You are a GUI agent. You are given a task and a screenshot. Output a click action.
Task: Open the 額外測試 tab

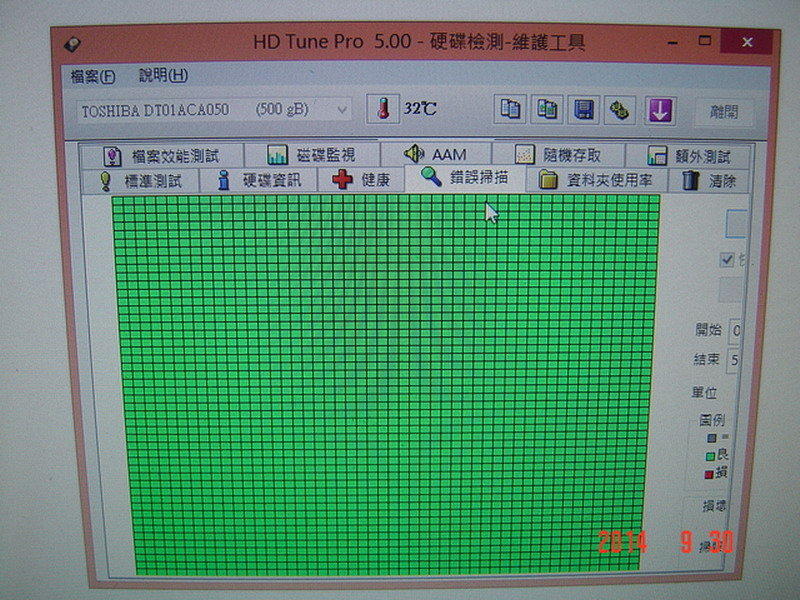[688, 156]
